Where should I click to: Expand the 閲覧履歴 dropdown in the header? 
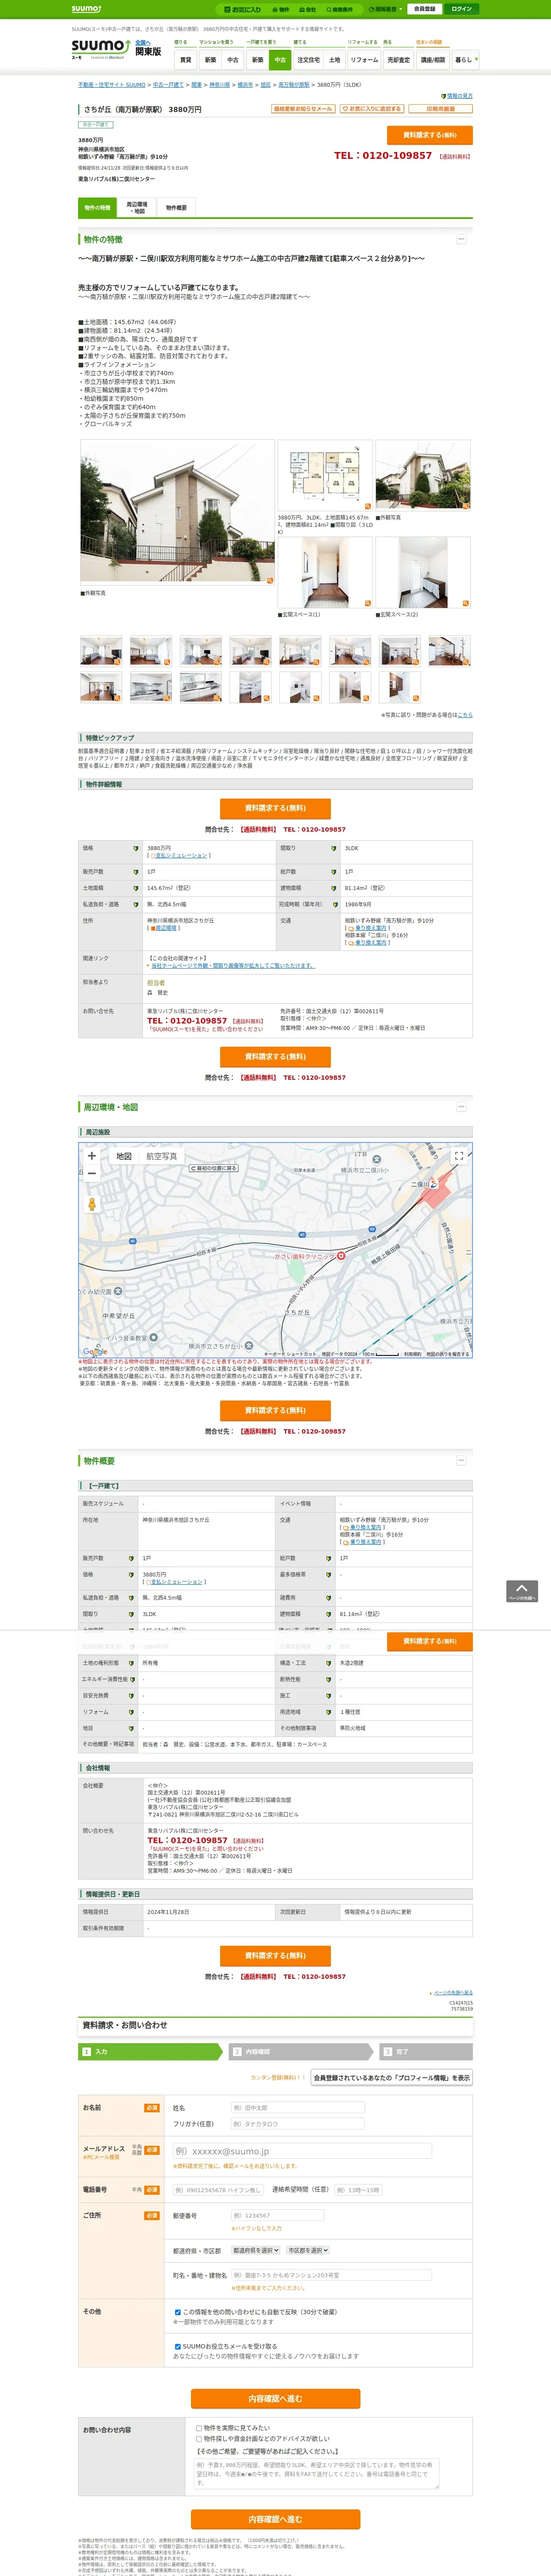(385, 9)
